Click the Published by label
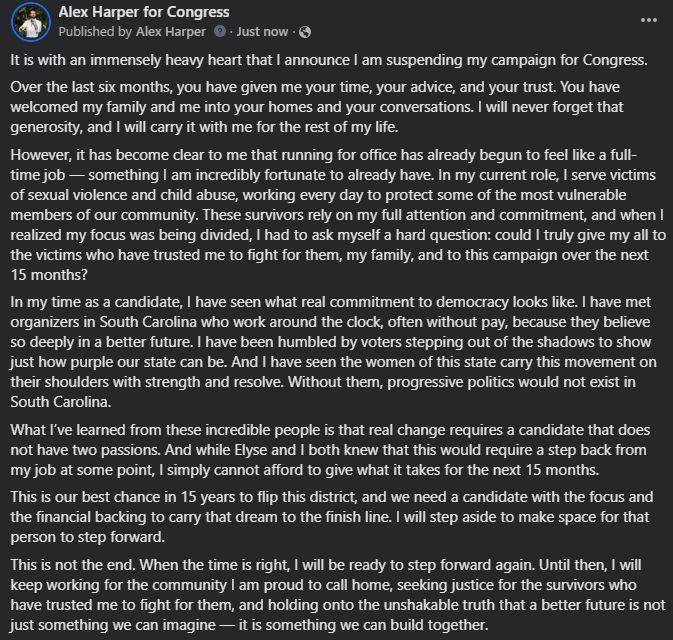Viewport: 673px width, 640px height. [x=95, y=32]
